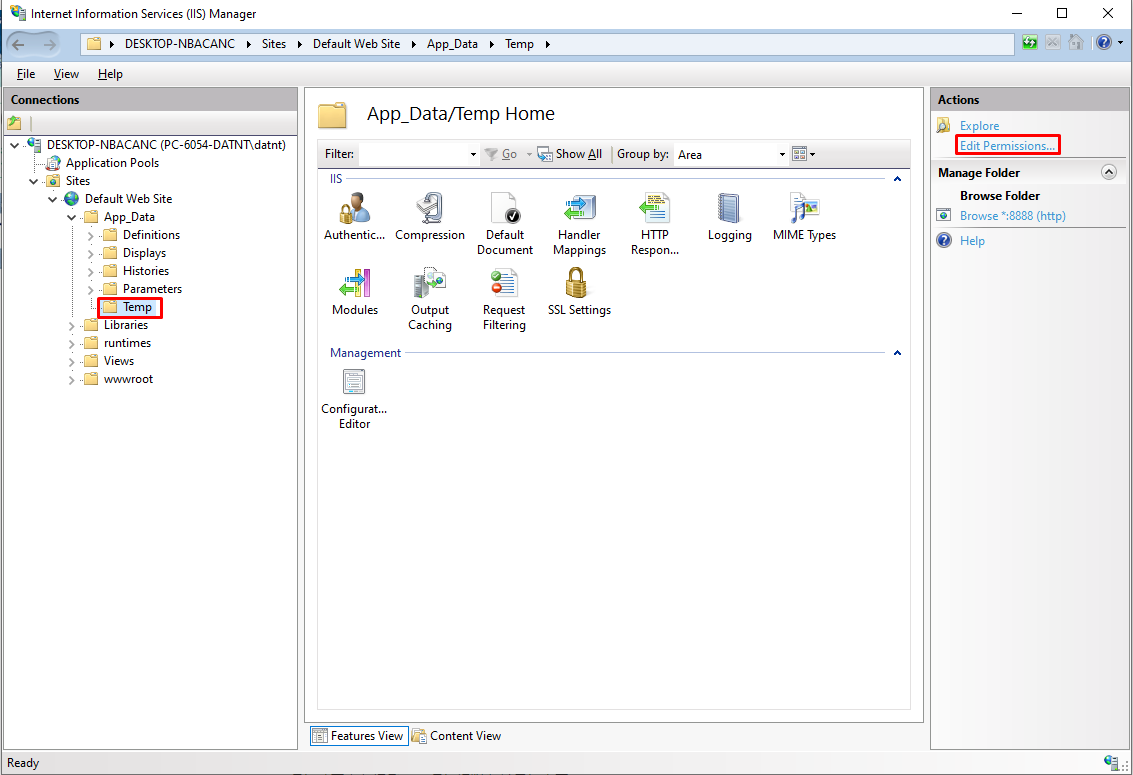This screenshot has width=1133, height=775.
Task: Select the runtimes folder
Action: [x=127, y=343]
